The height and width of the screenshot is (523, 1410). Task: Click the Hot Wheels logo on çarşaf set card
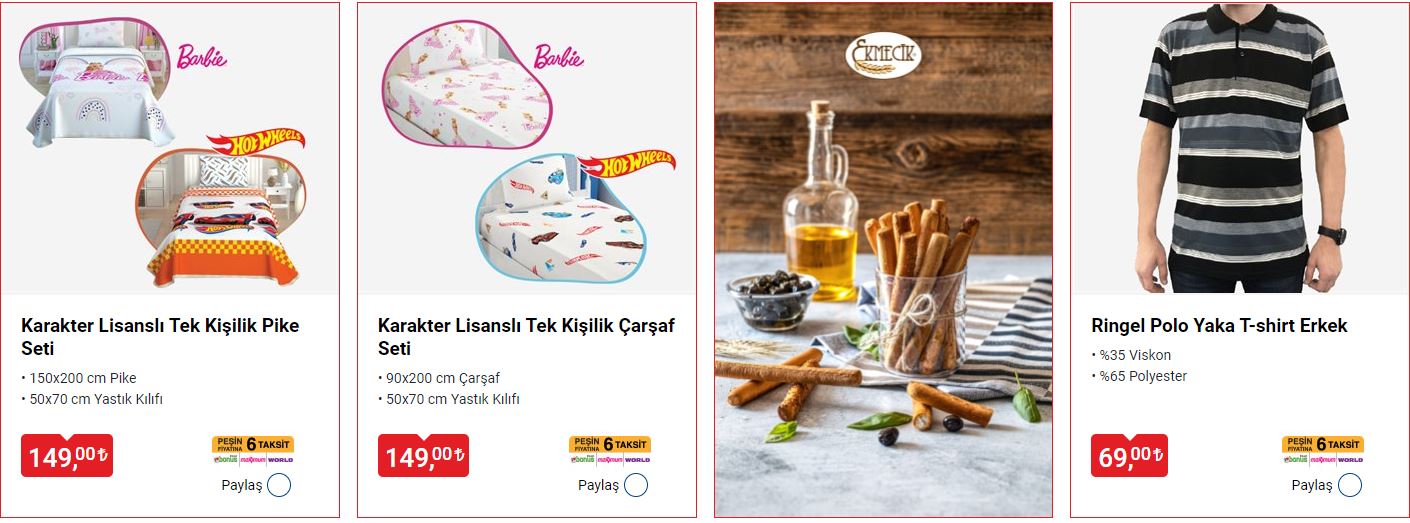click(627, 165)
